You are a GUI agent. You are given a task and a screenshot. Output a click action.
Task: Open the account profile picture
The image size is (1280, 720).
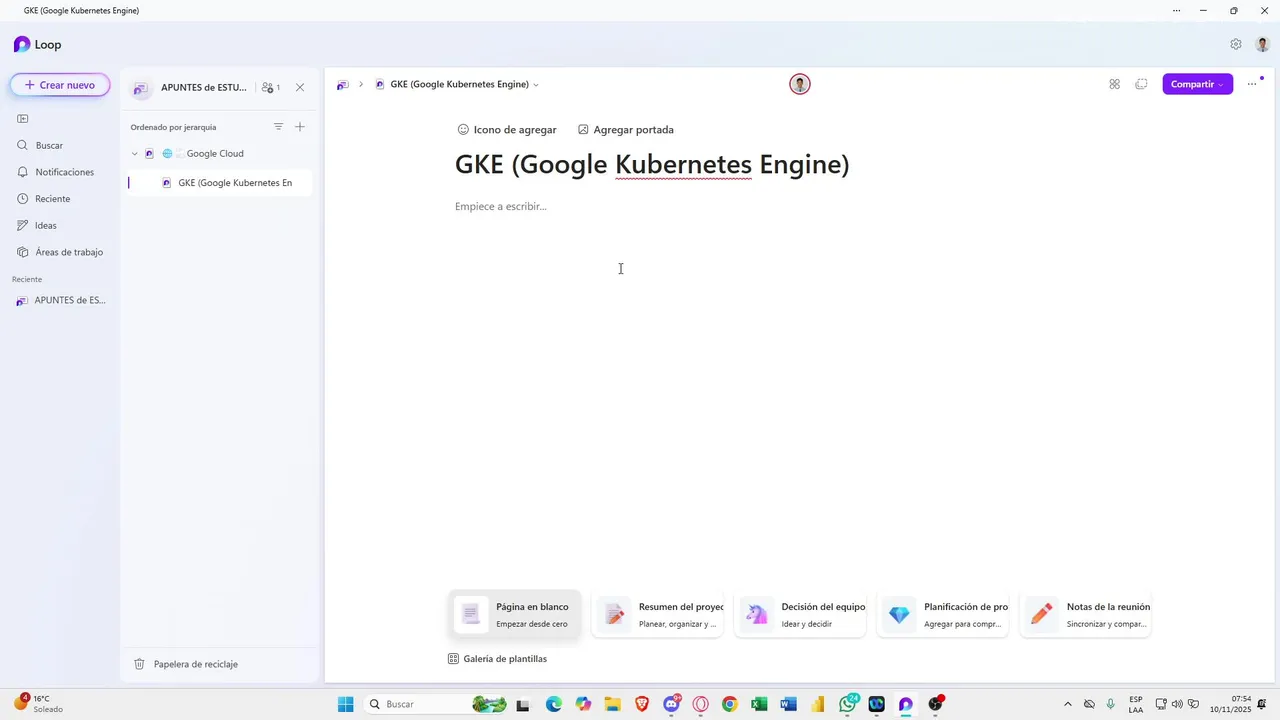point(1262,45)
